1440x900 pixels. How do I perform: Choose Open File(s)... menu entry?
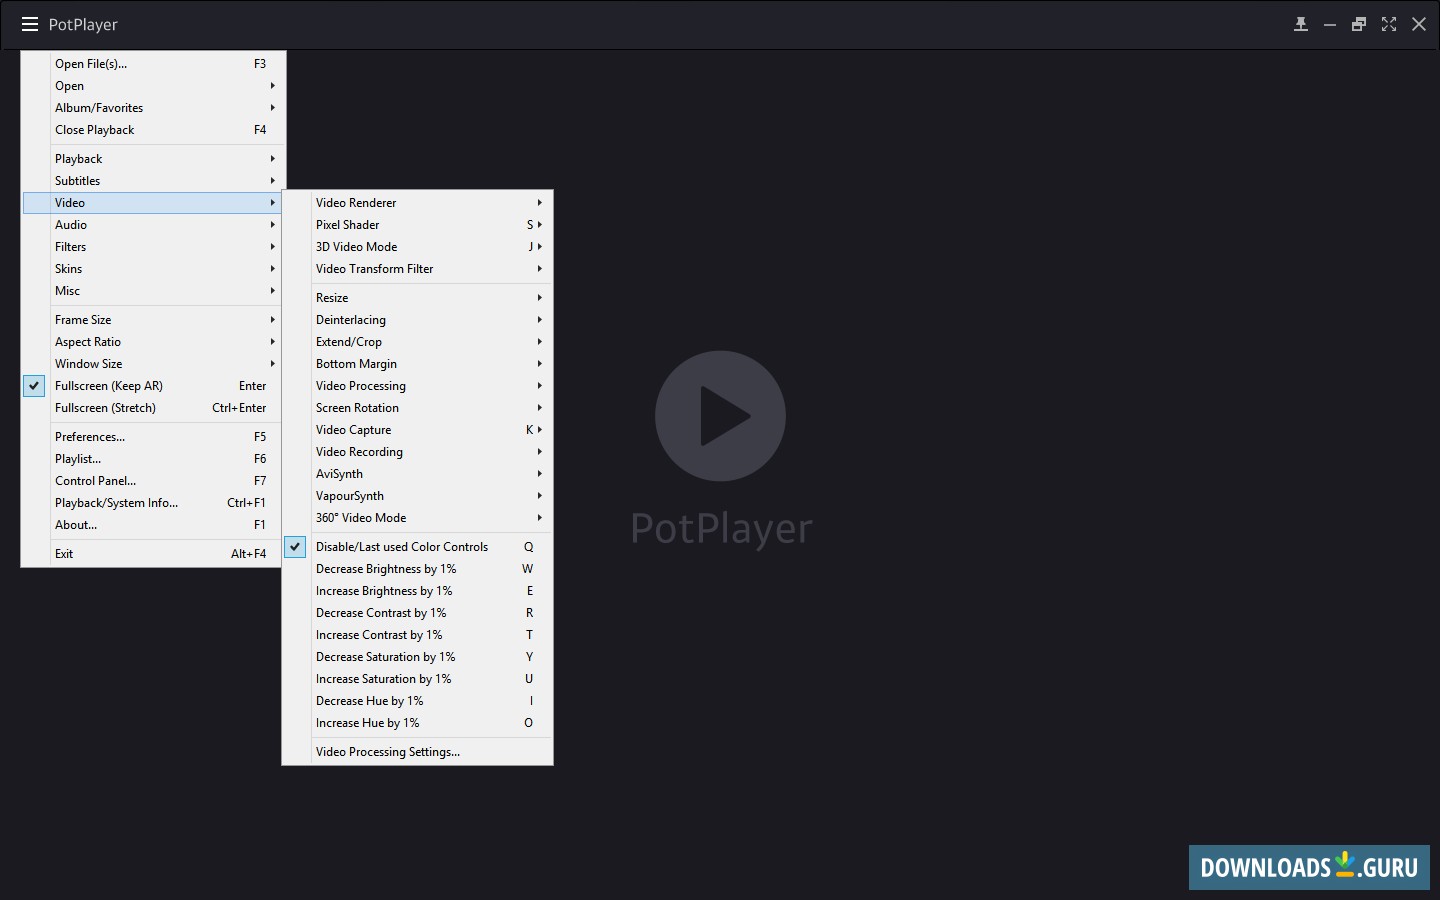click(x=153, y=64)
